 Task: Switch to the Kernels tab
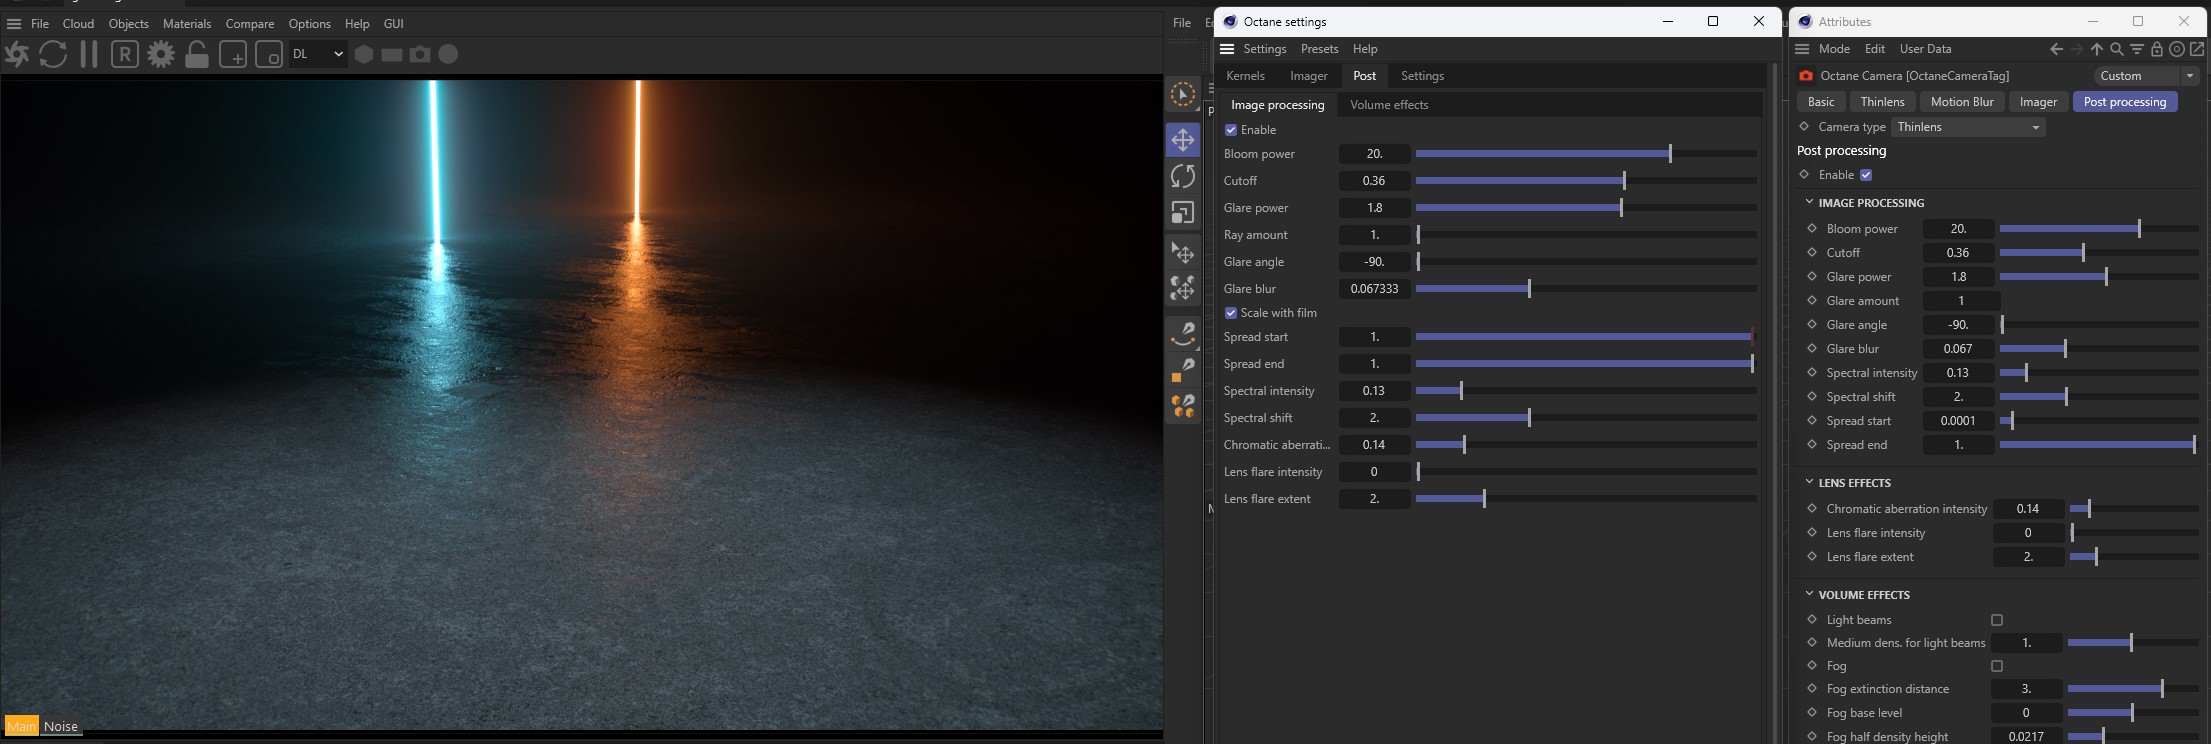1246,76
